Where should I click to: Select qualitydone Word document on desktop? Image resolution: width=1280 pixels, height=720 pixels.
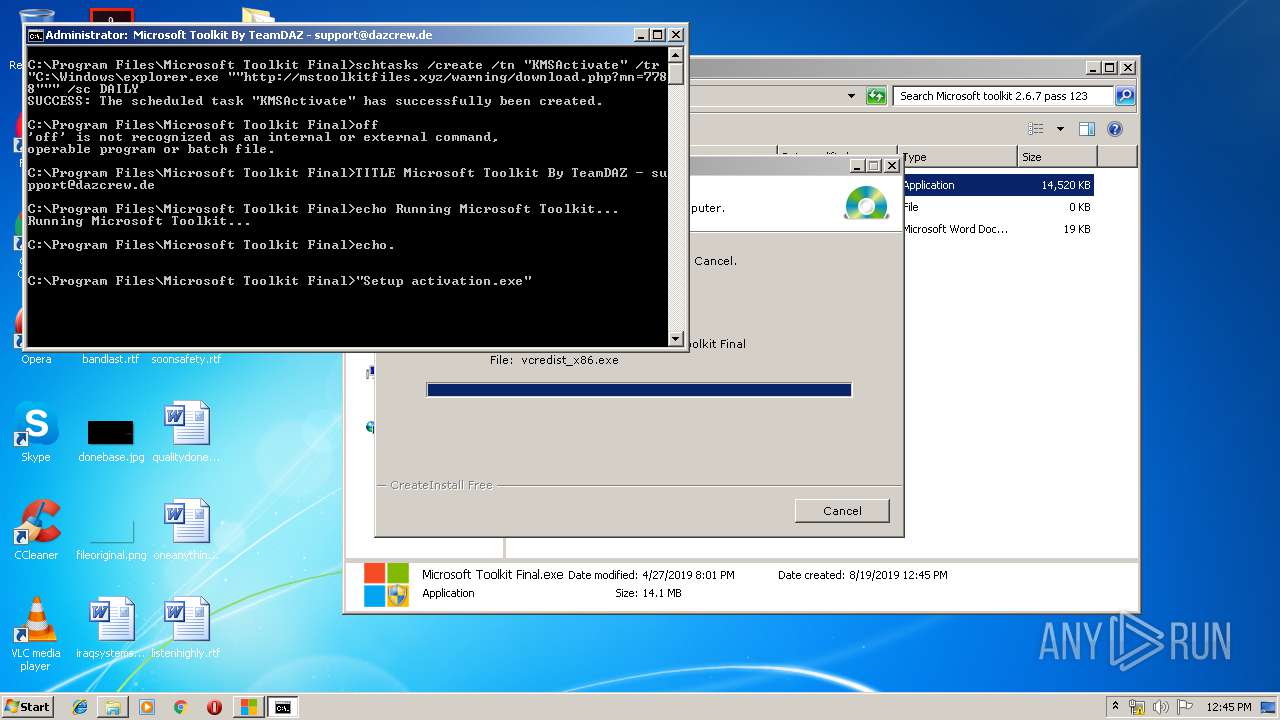coord(186,432)
